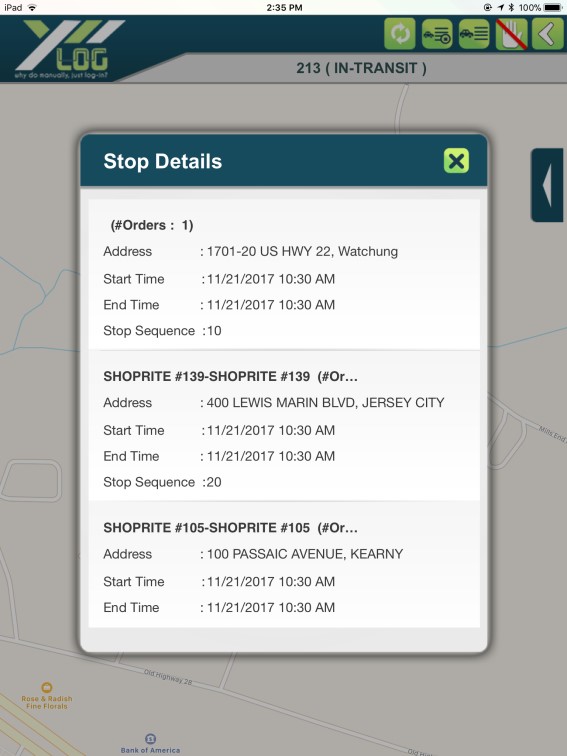This screenshot has height=756, width=567.
Task: Tap Stop Sequence 10 row
Action: pos(162,331)
